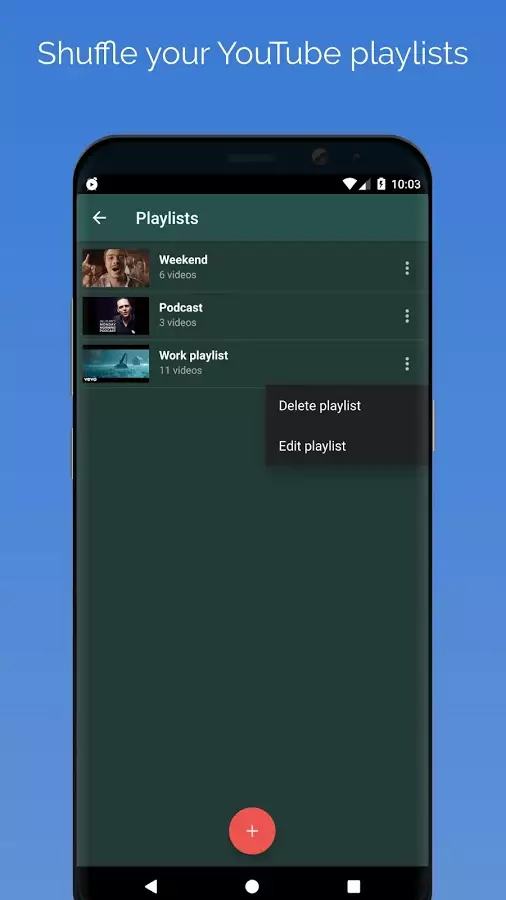Viewport: 506px width, 900px height.
Task: Tap the cellular signal icon
Action: [x=365, y=184]
